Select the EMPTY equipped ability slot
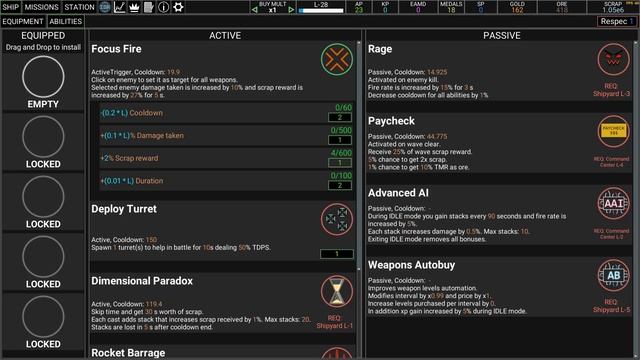The image size is (640, 360). point(43,77)
